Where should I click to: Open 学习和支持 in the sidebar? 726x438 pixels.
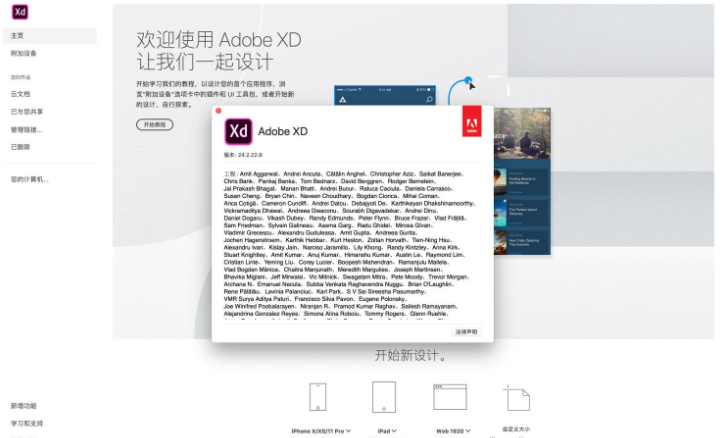coord(26,424)
